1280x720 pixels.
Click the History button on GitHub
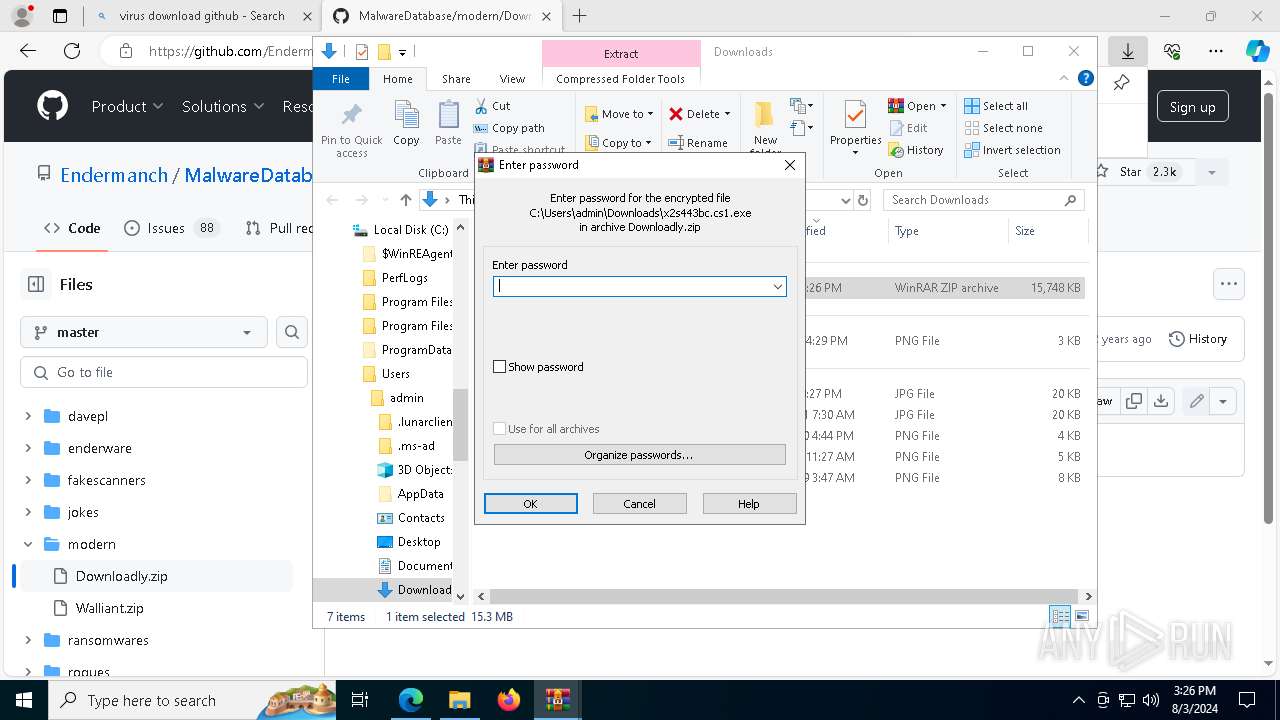pyautogui.click(x=1198, y=339)
